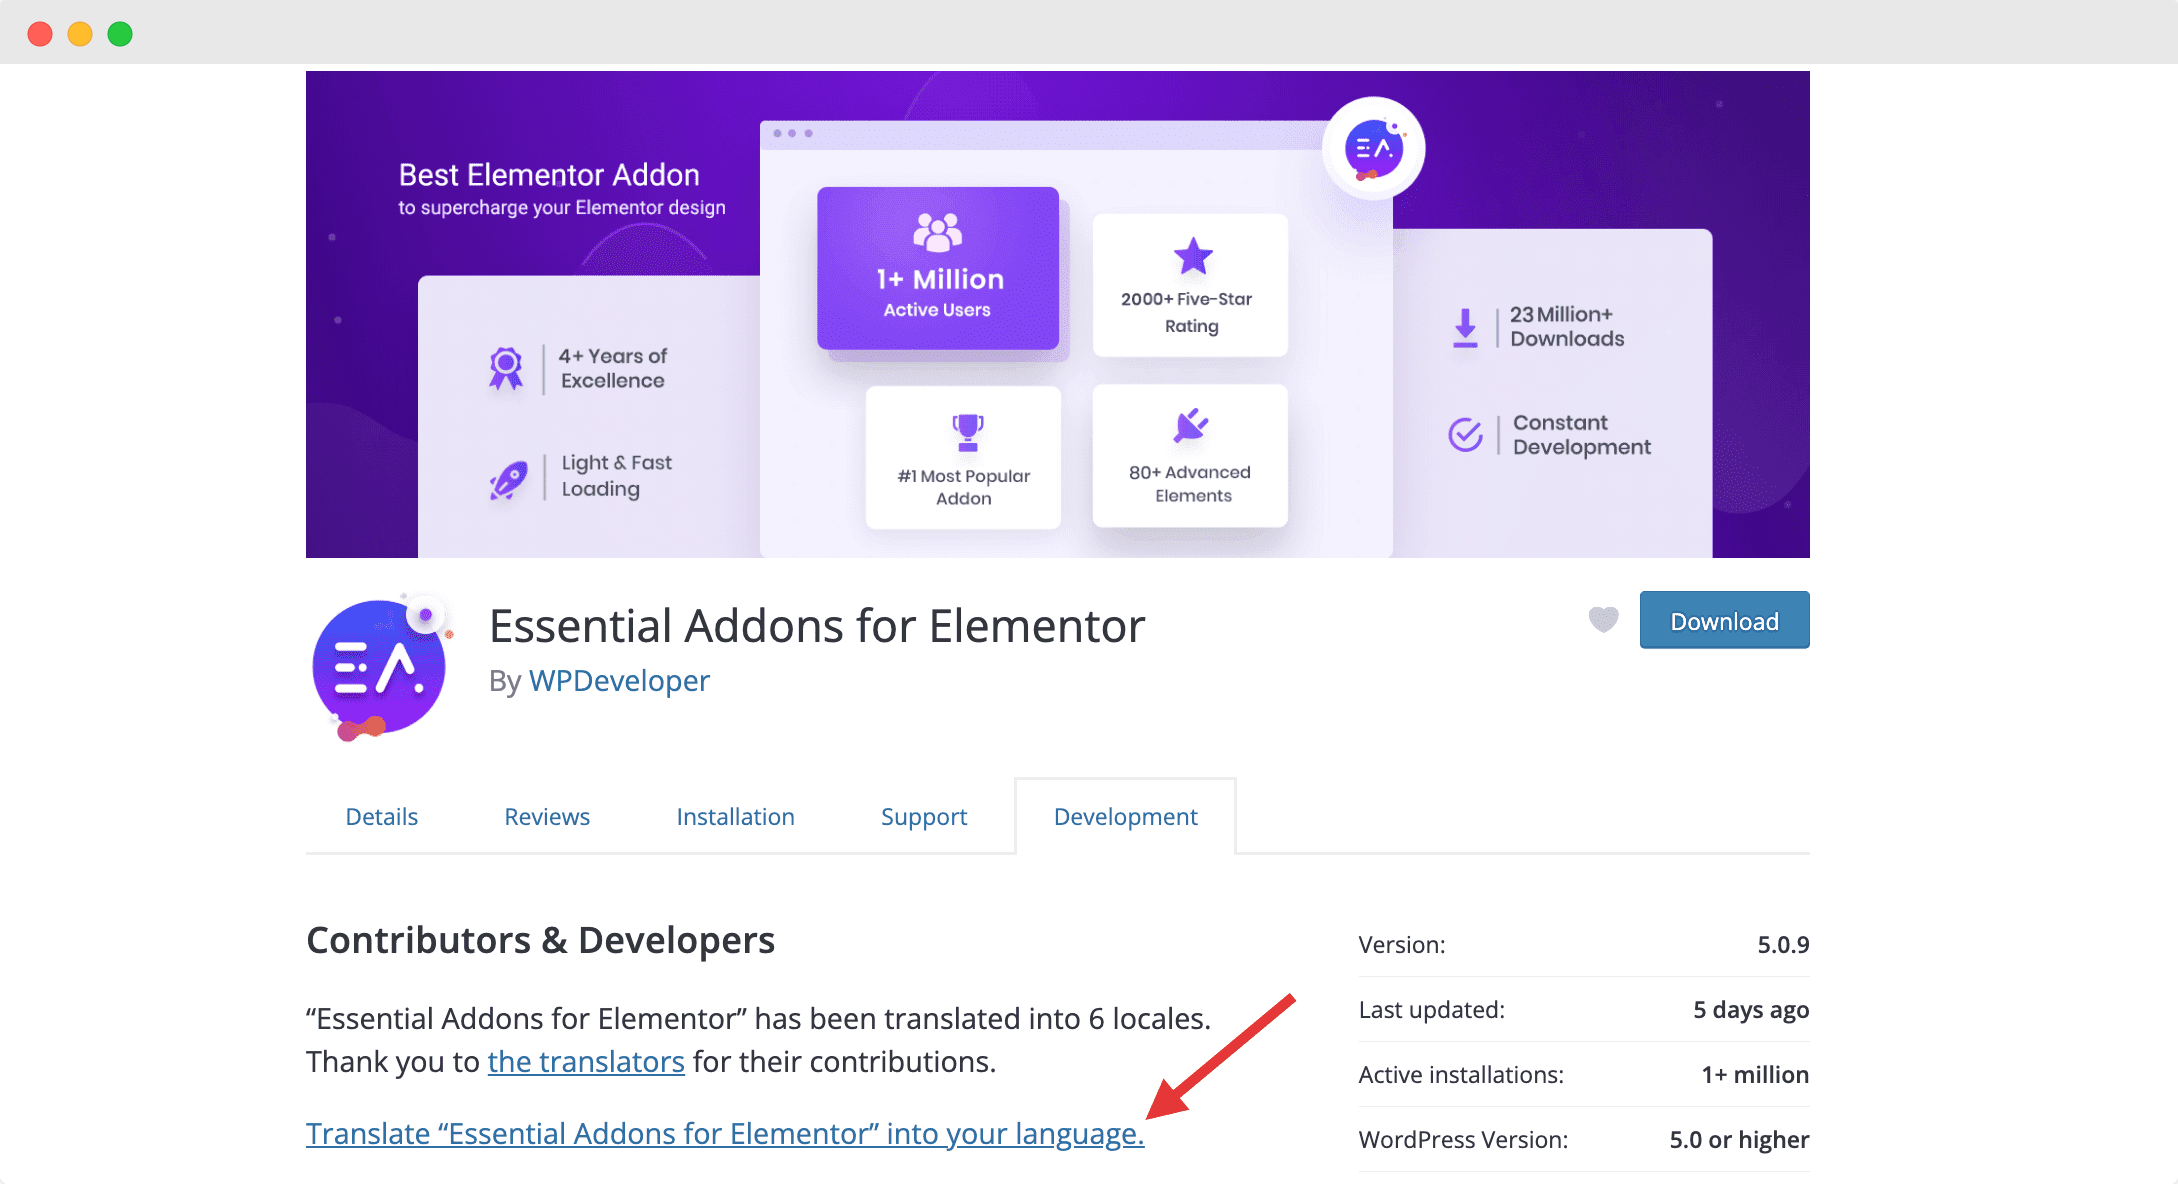The image size is (2178, 1184).
Task: Click the 2000+ Five-Star Rating card
Action: pos(1190,285)
